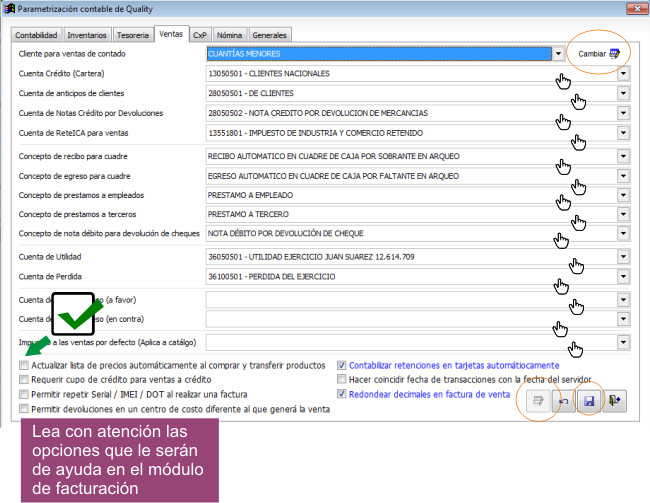Check Hacer coincidir fecha con servidor

click(x=342, y=379)
